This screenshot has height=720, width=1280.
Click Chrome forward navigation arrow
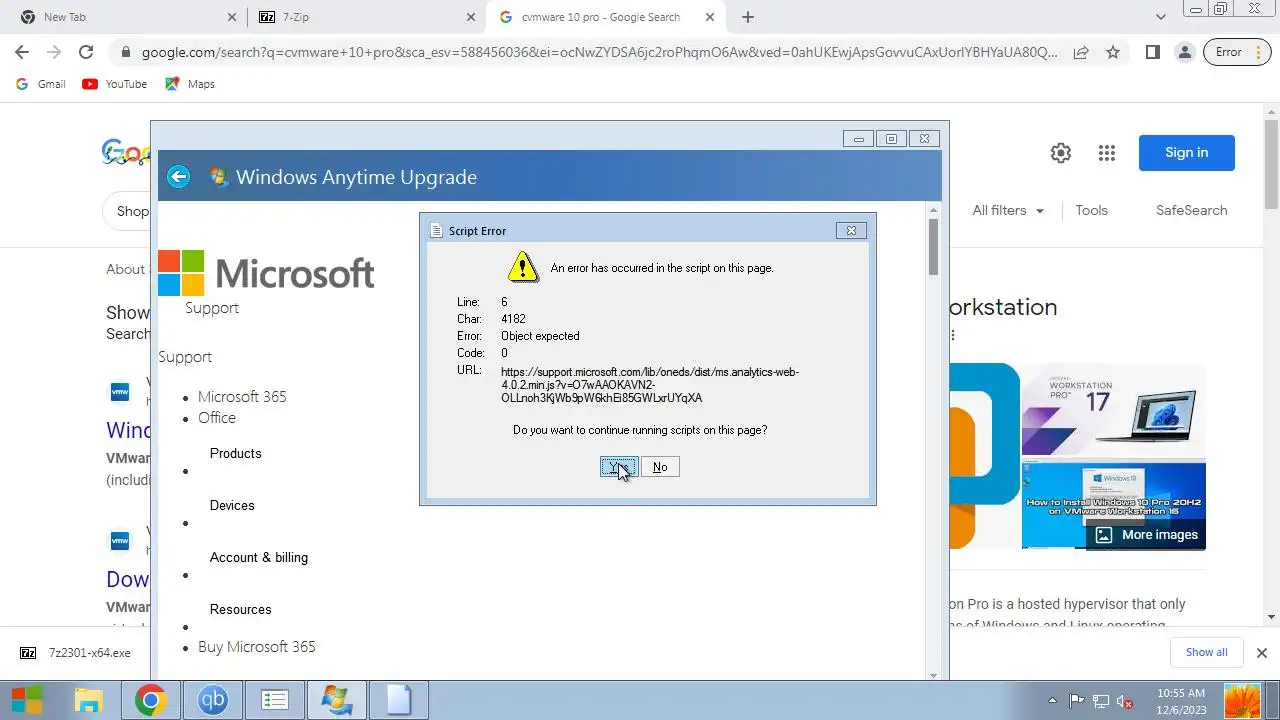tap(54, 52)
